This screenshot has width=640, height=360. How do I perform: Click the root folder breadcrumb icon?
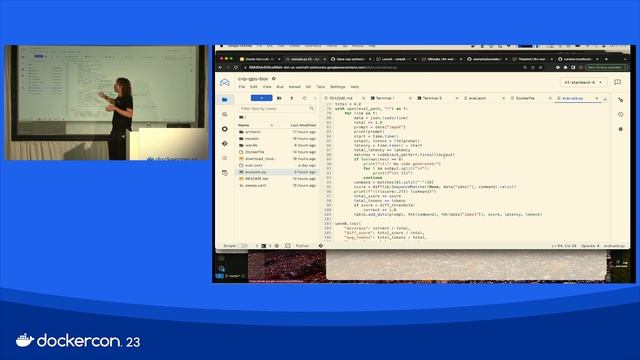241,117
